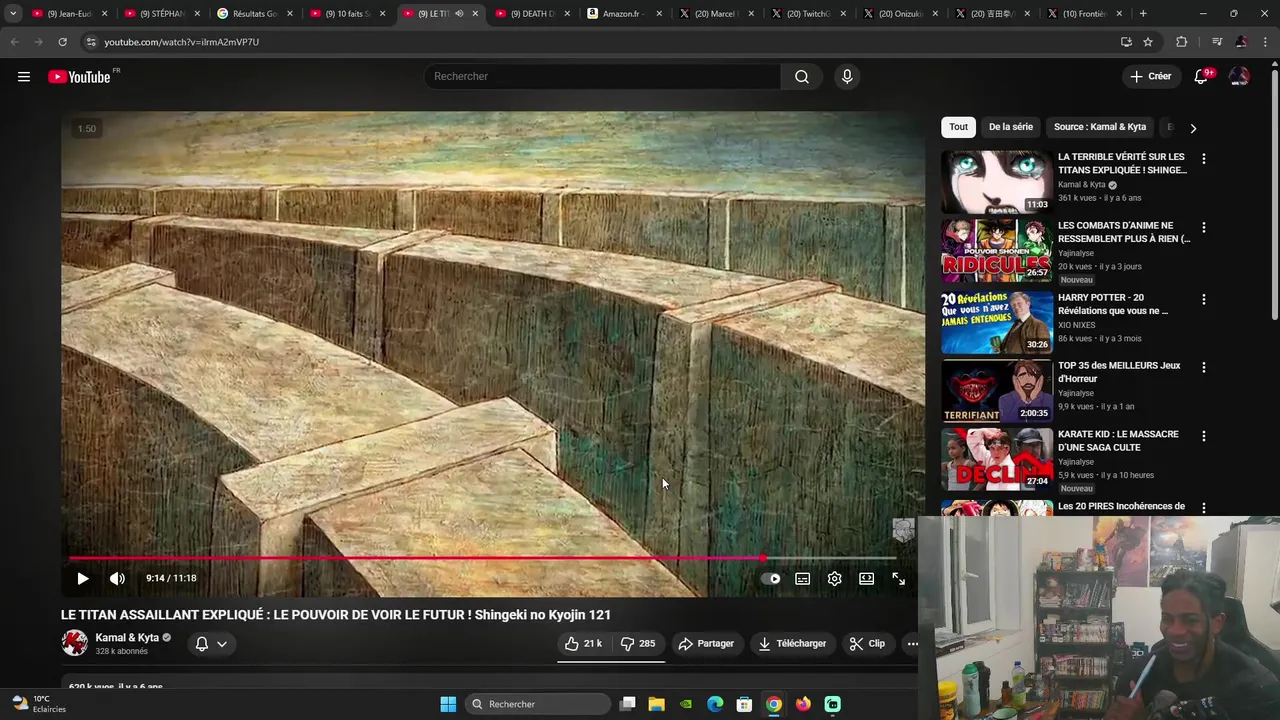Switch to theater mode view
1280x720 pixels.
click(x=866, y=578)
